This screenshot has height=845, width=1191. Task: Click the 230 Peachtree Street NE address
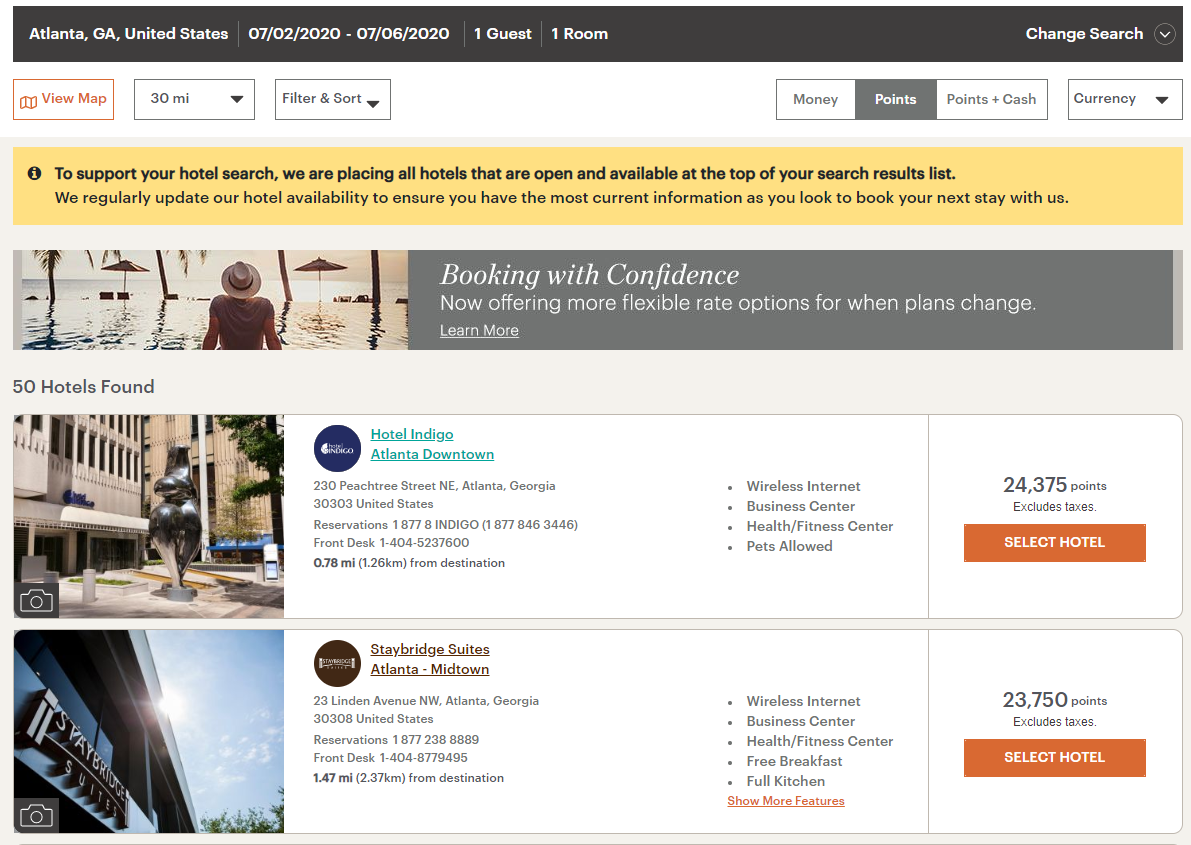point(434,495)
